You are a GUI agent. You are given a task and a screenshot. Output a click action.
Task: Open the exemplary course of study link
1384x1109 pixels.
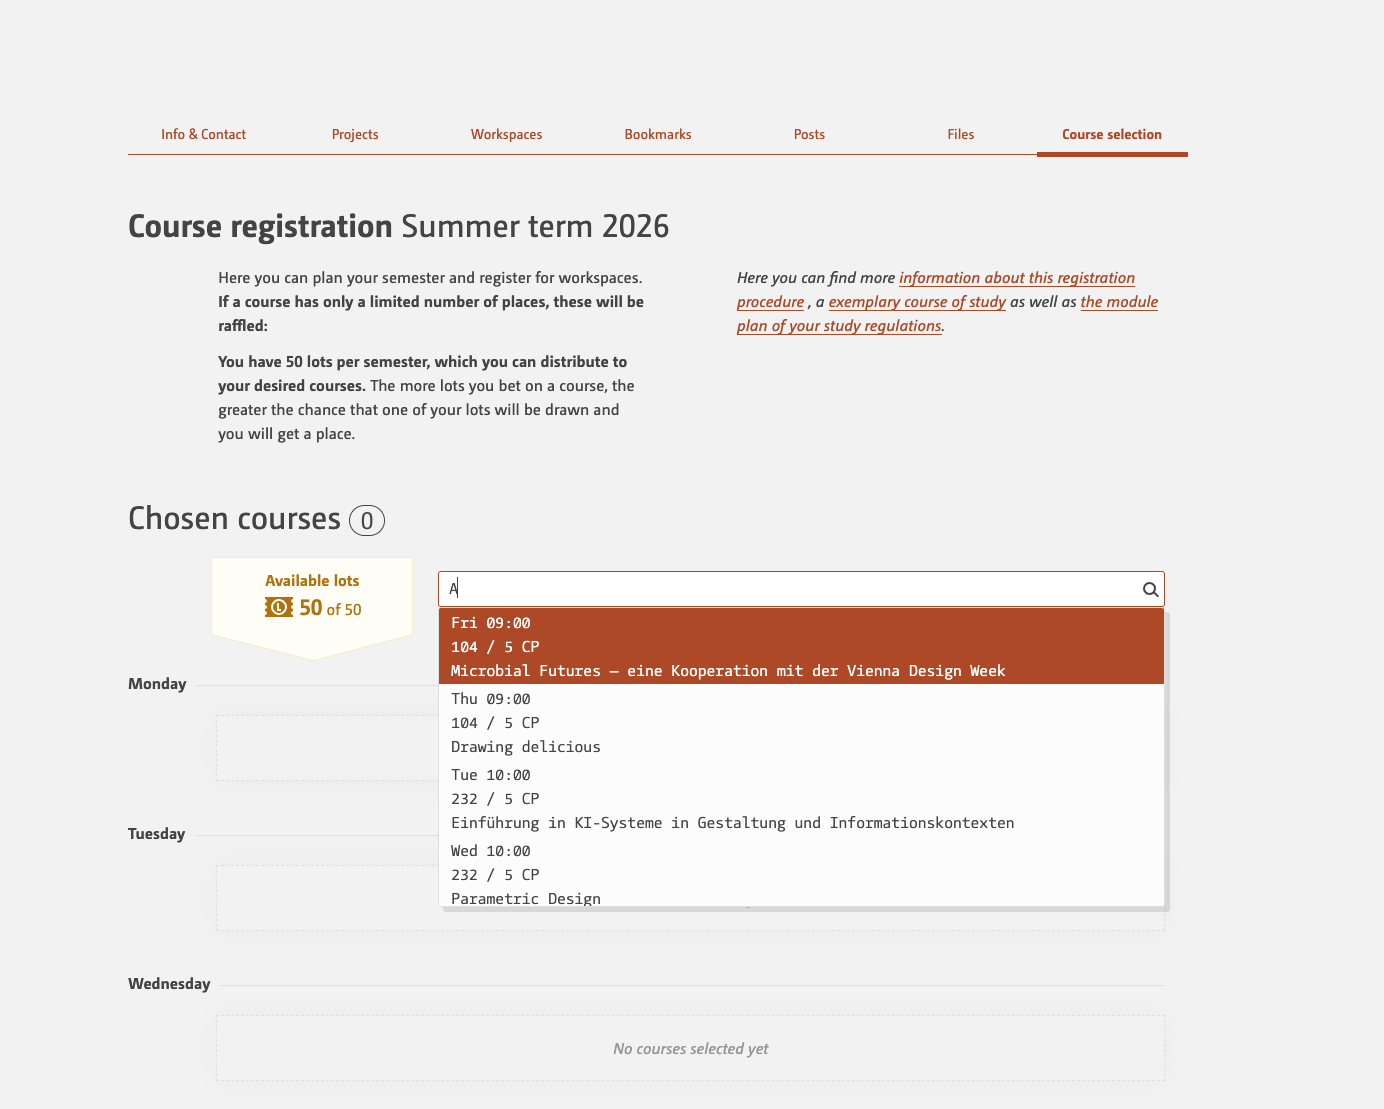pos(917,302)
